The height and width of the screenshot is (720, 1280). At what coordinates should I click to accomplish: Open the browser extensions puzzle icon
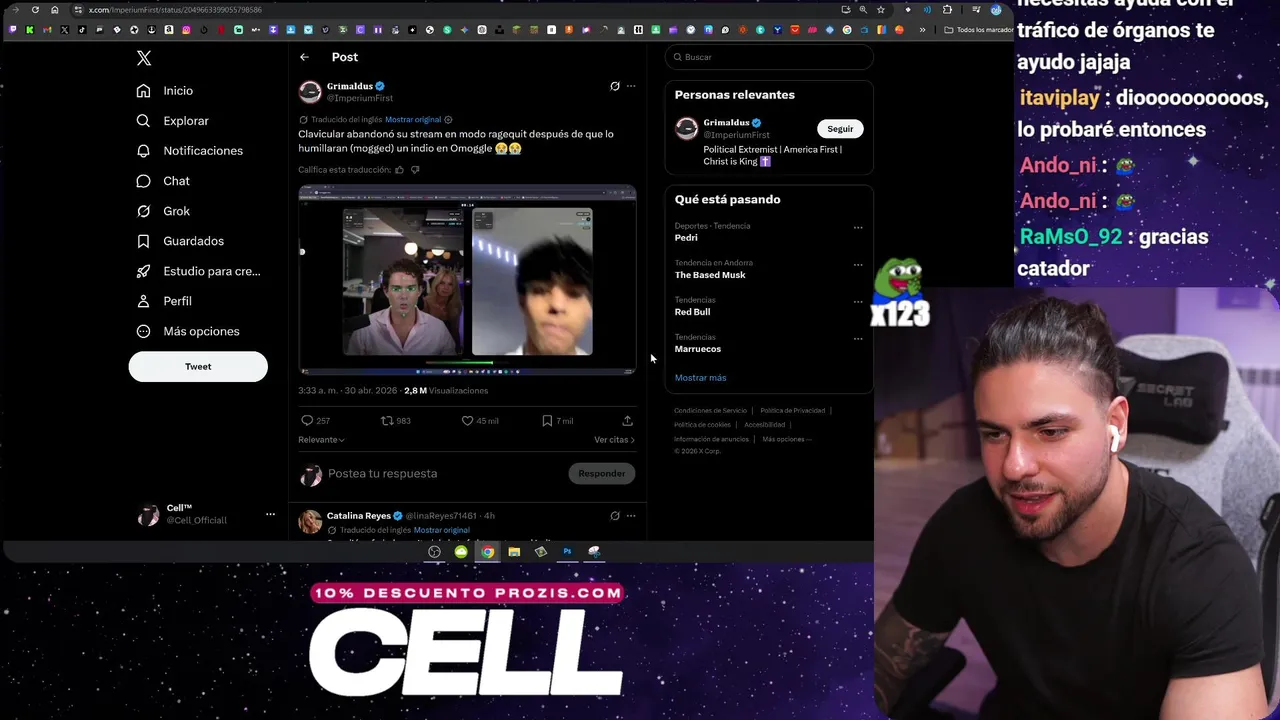pyautogui.click(x=947, y=10)
